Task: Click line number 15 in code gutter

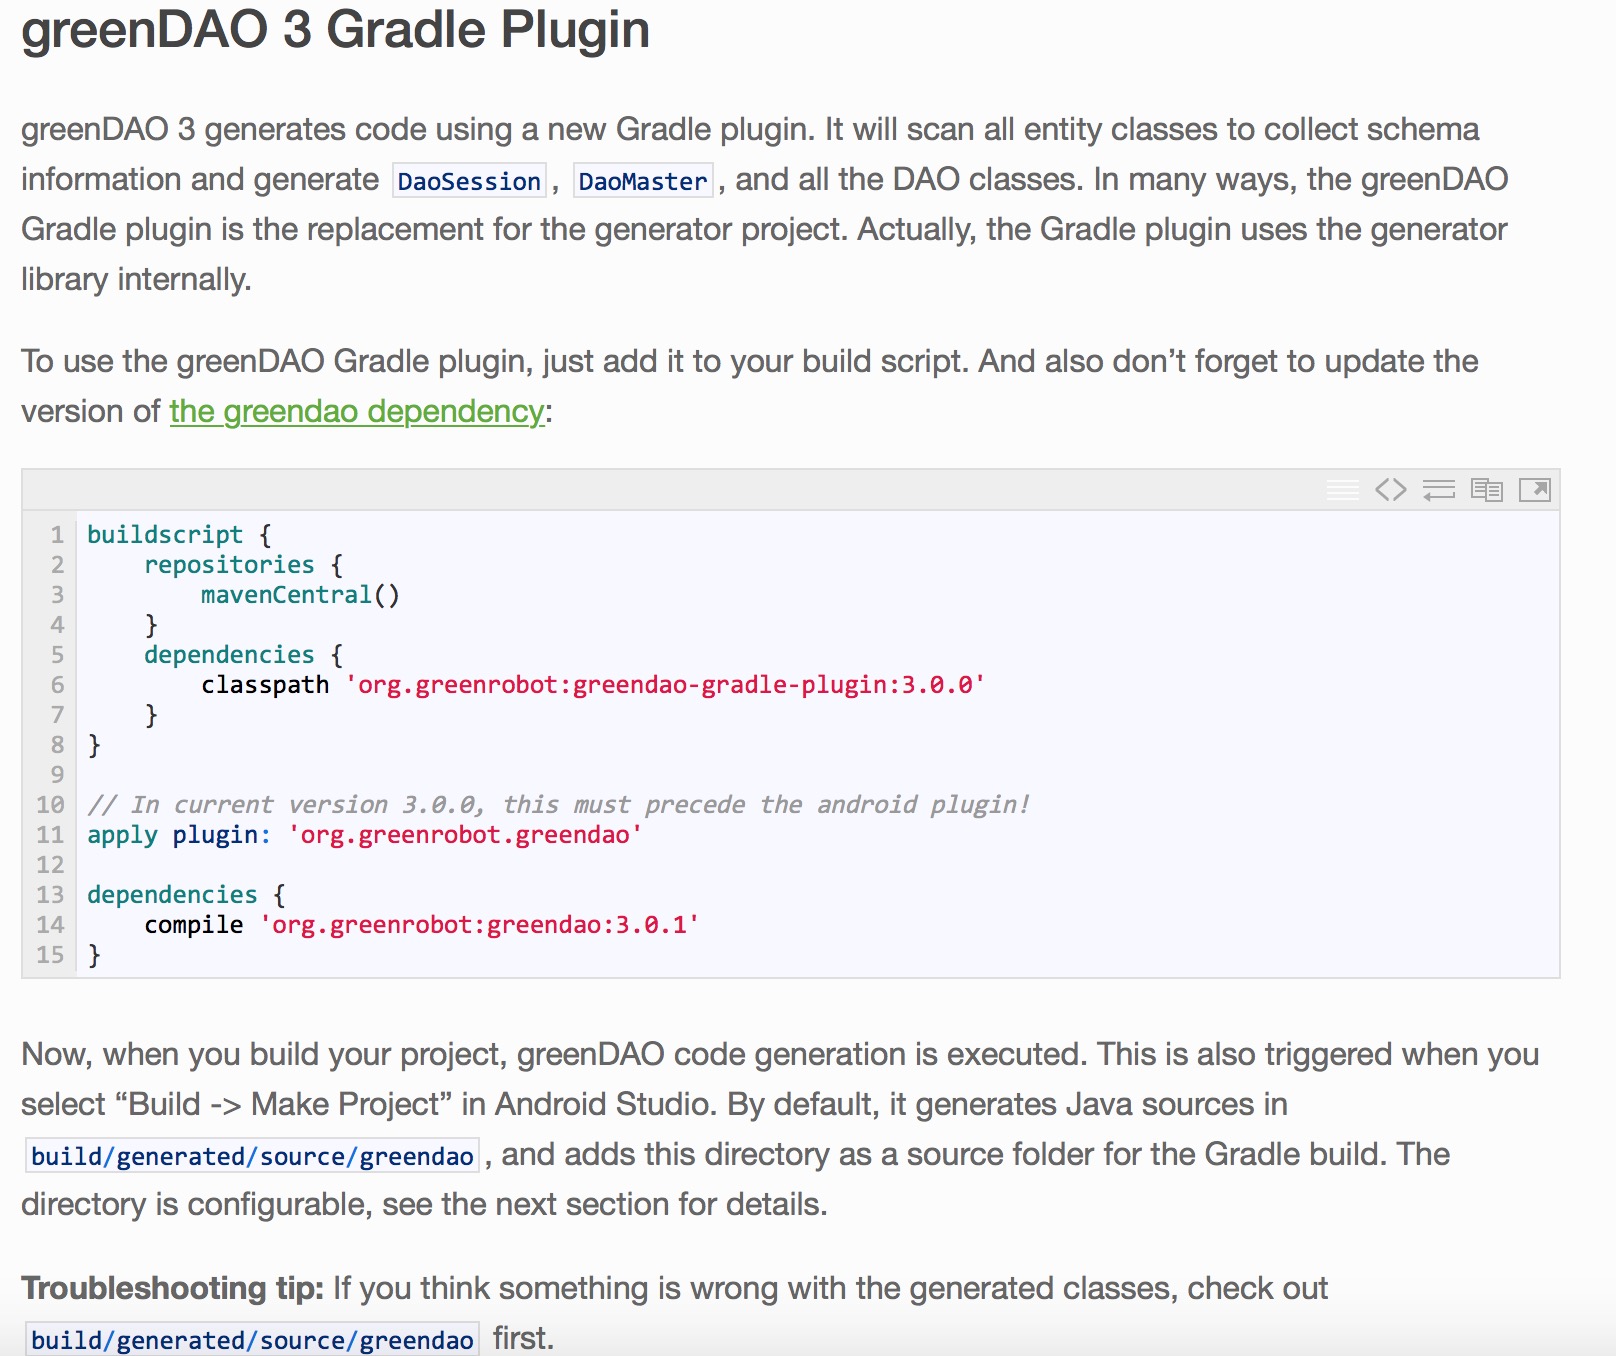Action: [x=50, y=955]
